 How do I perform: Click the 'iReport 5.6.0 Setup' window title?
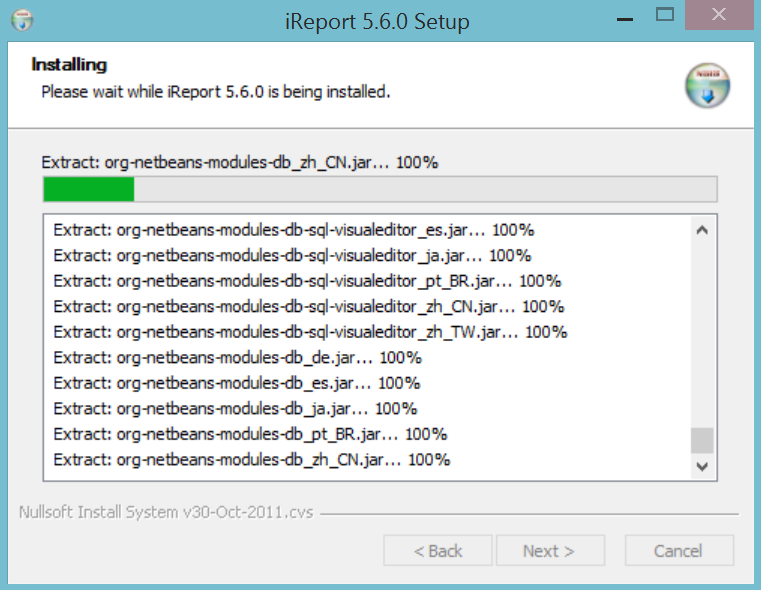377,22
